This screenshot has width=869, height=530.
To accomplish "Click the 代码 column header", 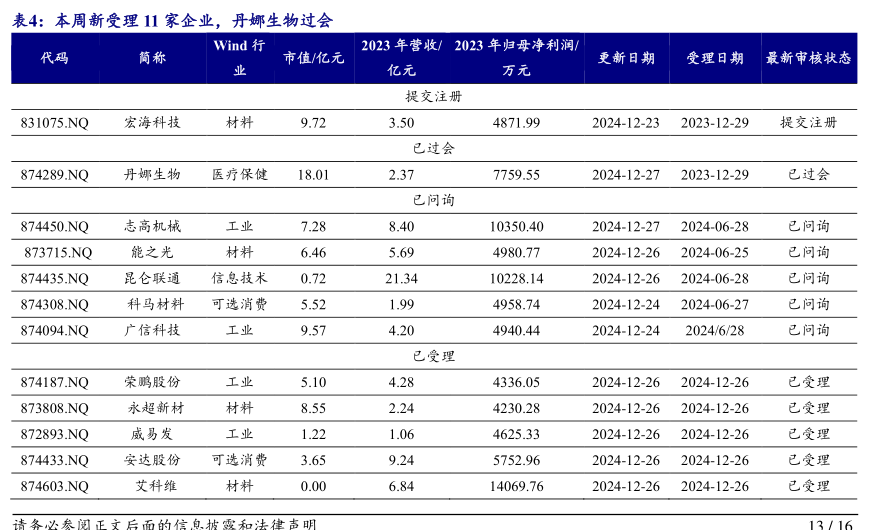I will 54,58.
